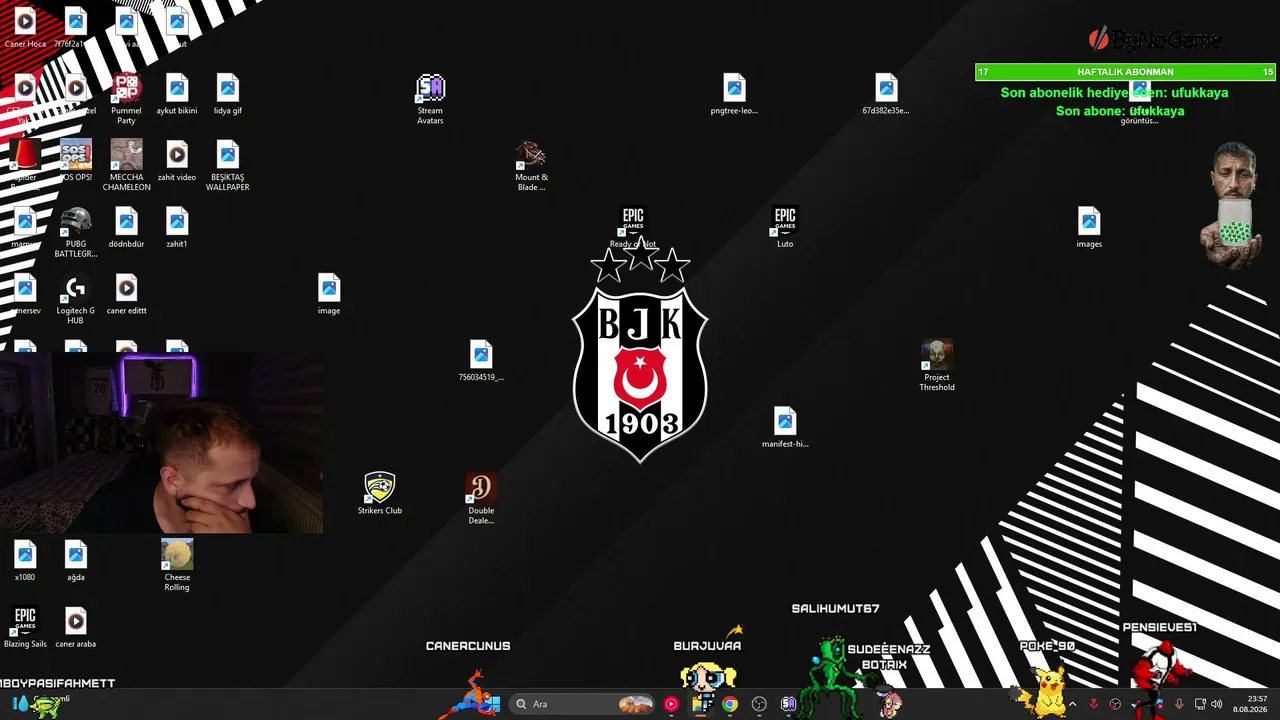Launch the Blazing Sails Epic shortcut
This screenshot has height=720, width=1280.
pos(25,628)
